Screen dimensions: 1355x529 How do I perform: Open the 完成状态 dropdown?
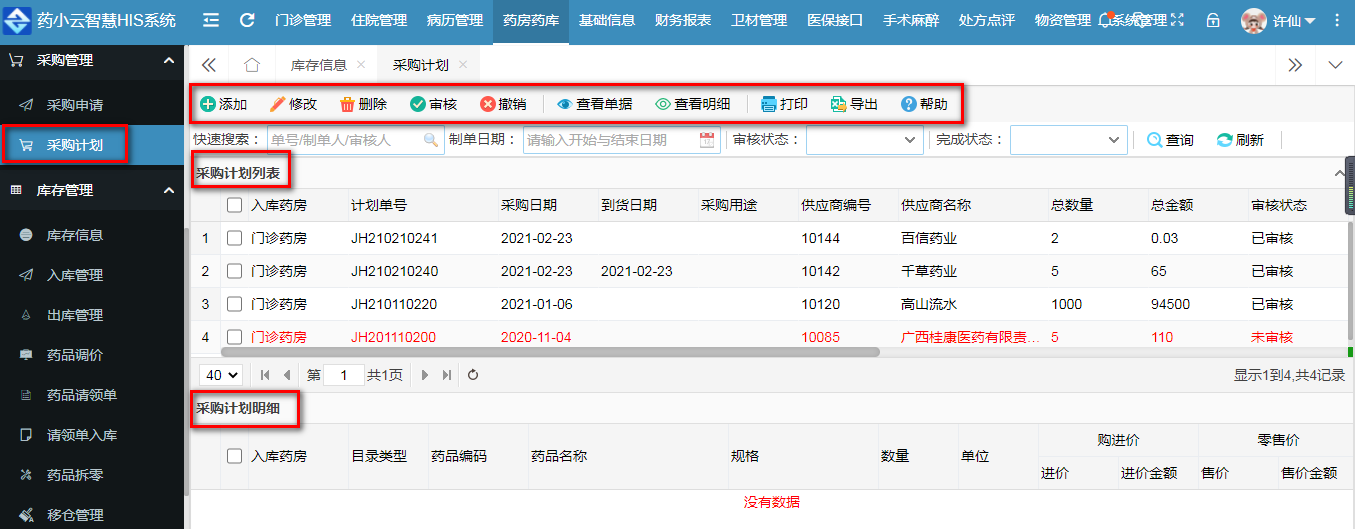click(x=1069, y=140)
